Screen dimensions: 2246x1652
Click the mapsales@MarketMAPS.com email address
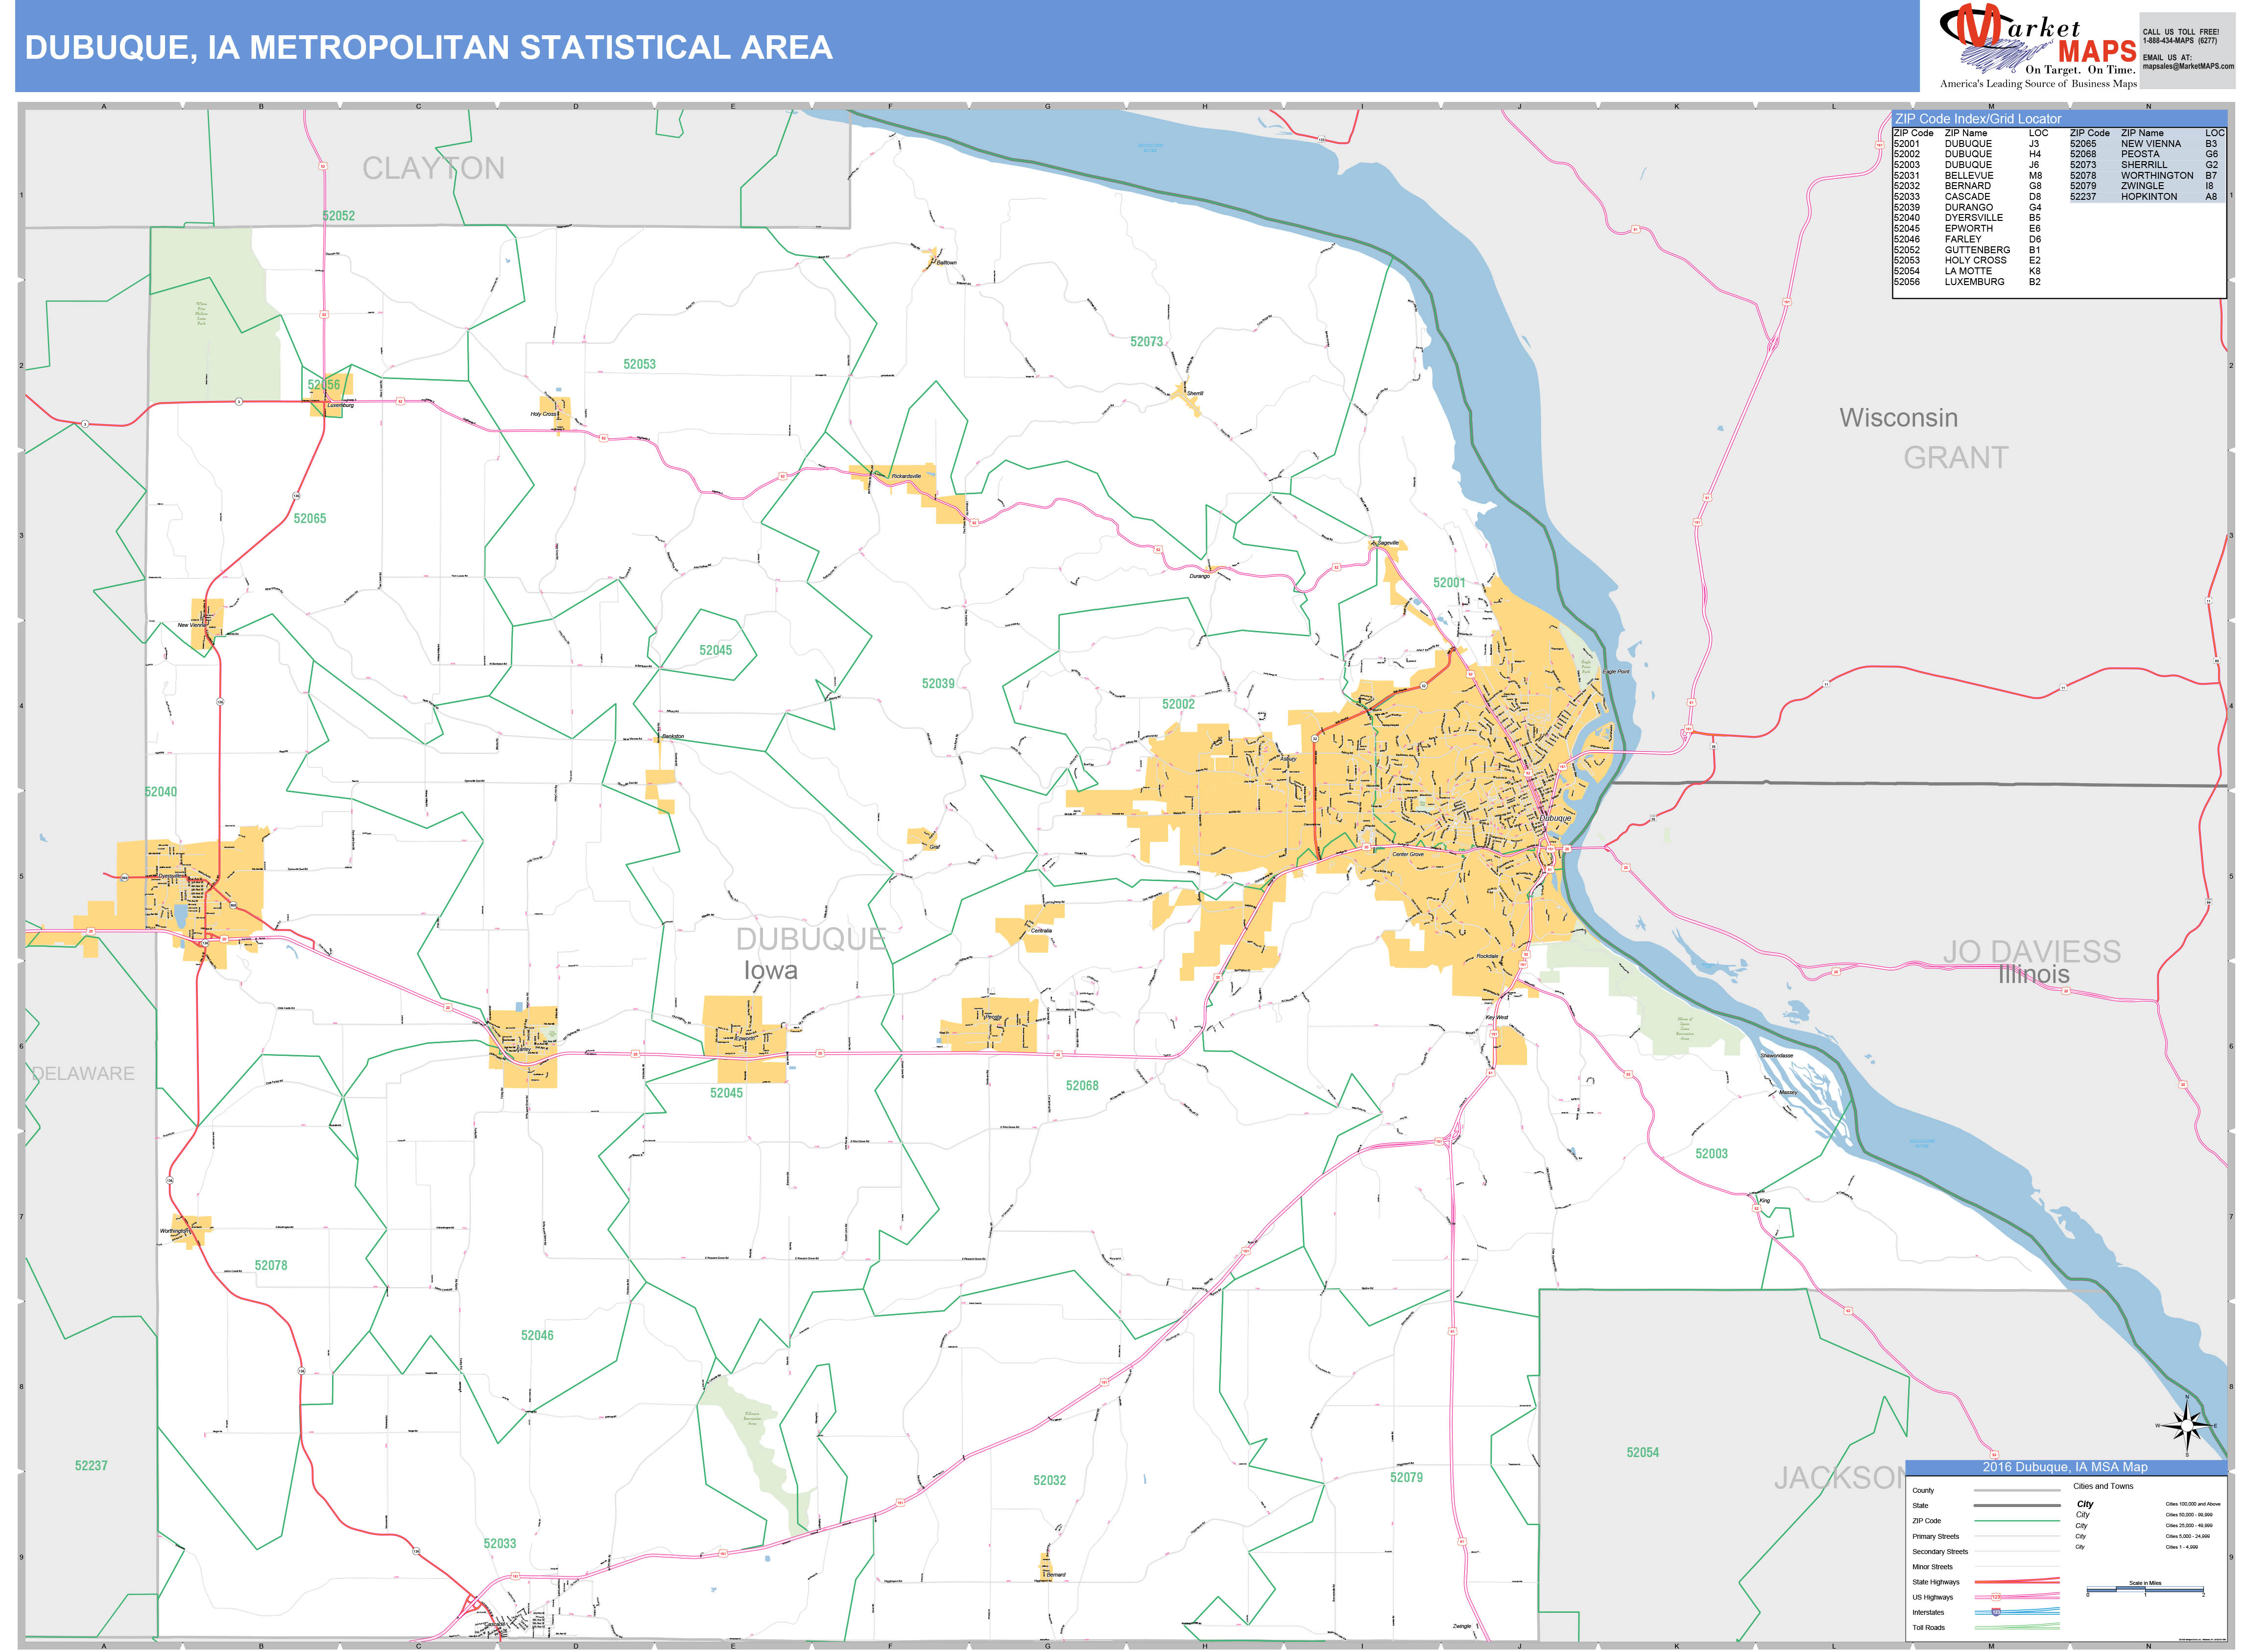2188,66
